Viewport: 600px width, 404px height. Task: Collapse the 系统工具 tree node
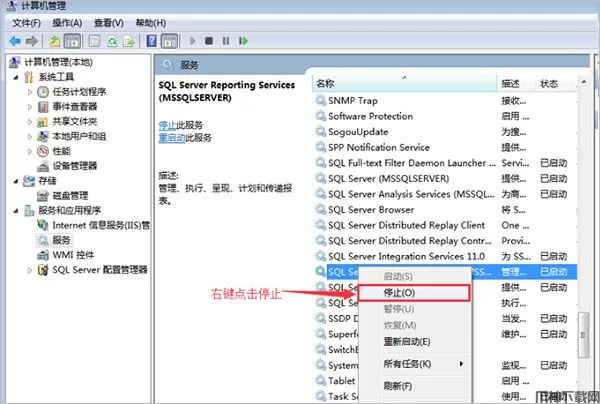click(x=16, y=77)
